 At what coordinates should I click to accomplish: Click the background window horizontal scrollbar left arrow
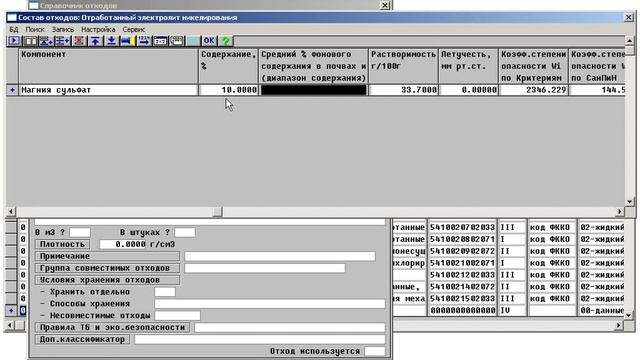pos(11,325)
